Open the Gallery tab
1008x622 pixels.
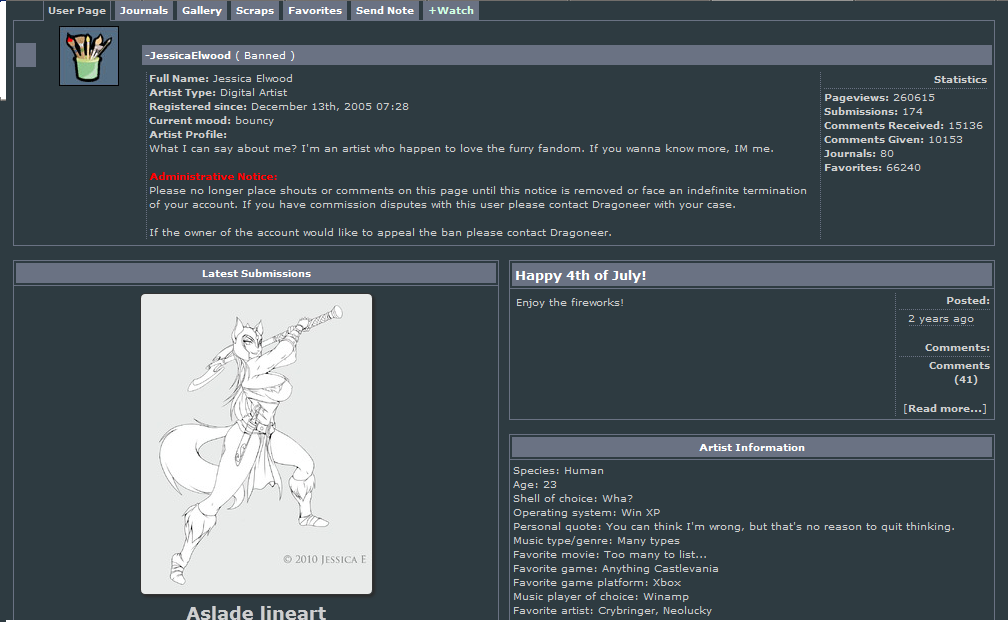coord(202,11)
